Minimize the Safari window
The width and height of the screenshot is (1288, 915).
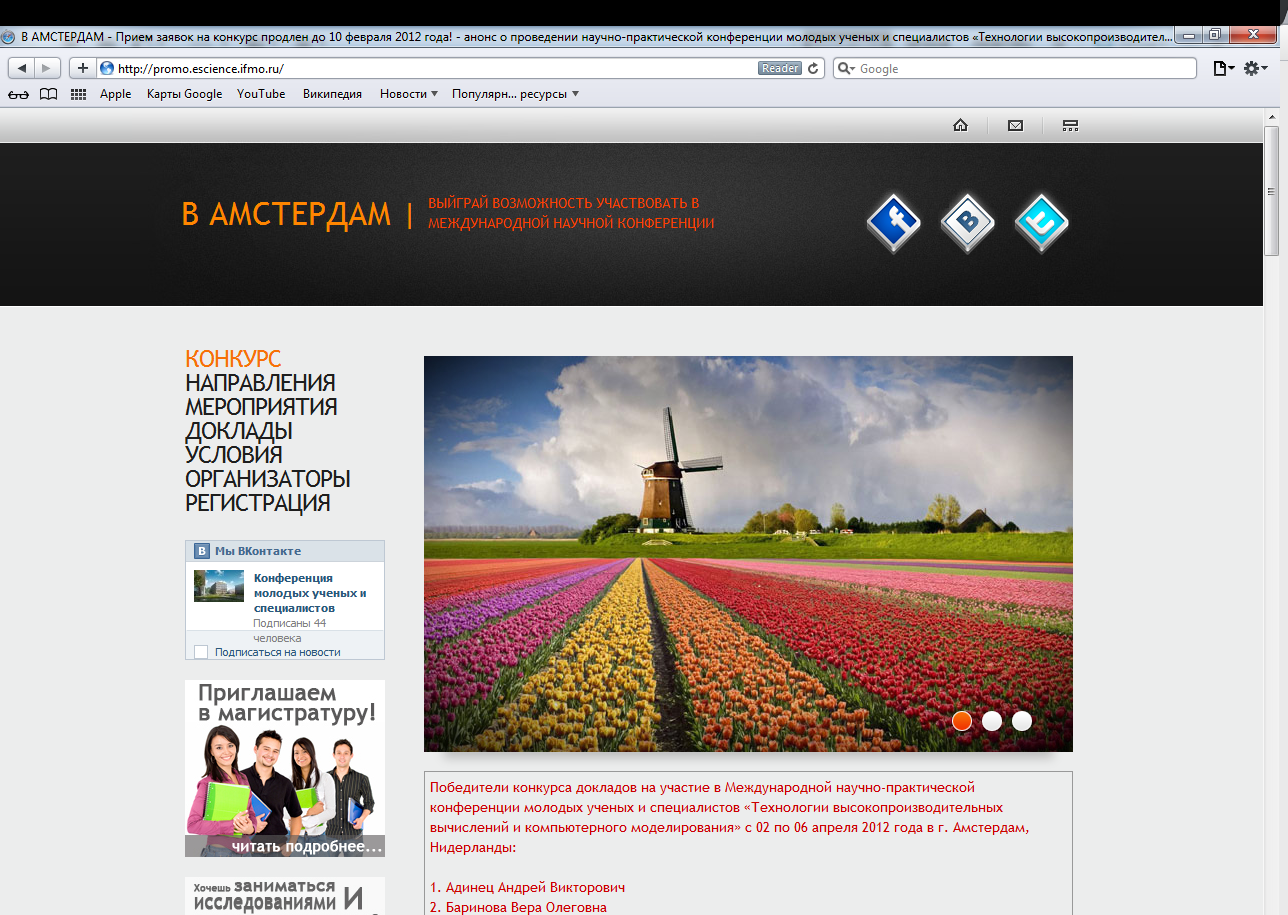pos(1187,35)
